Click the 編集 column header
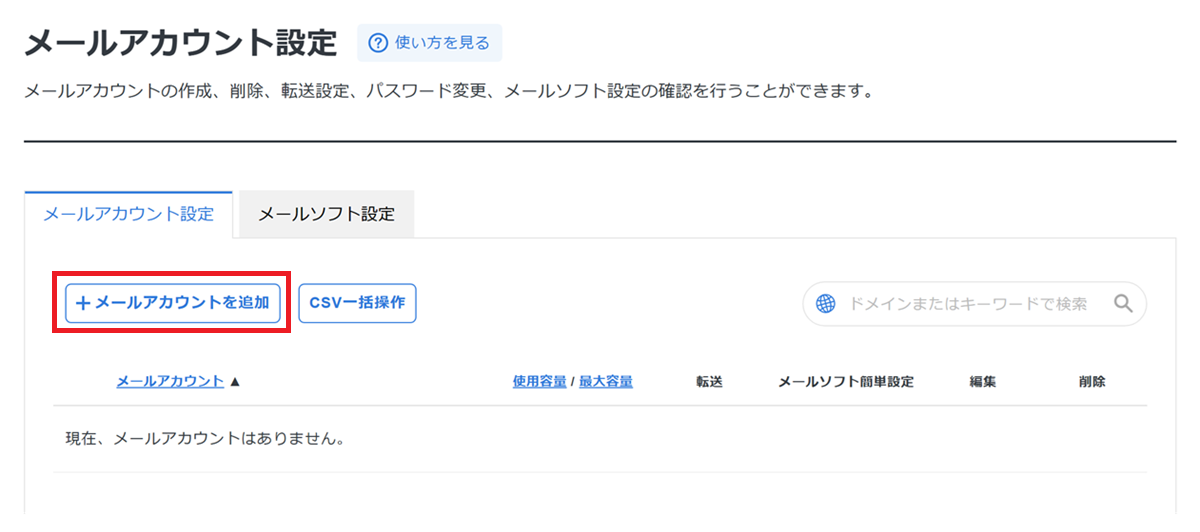1200x532 pixels. 982,381
